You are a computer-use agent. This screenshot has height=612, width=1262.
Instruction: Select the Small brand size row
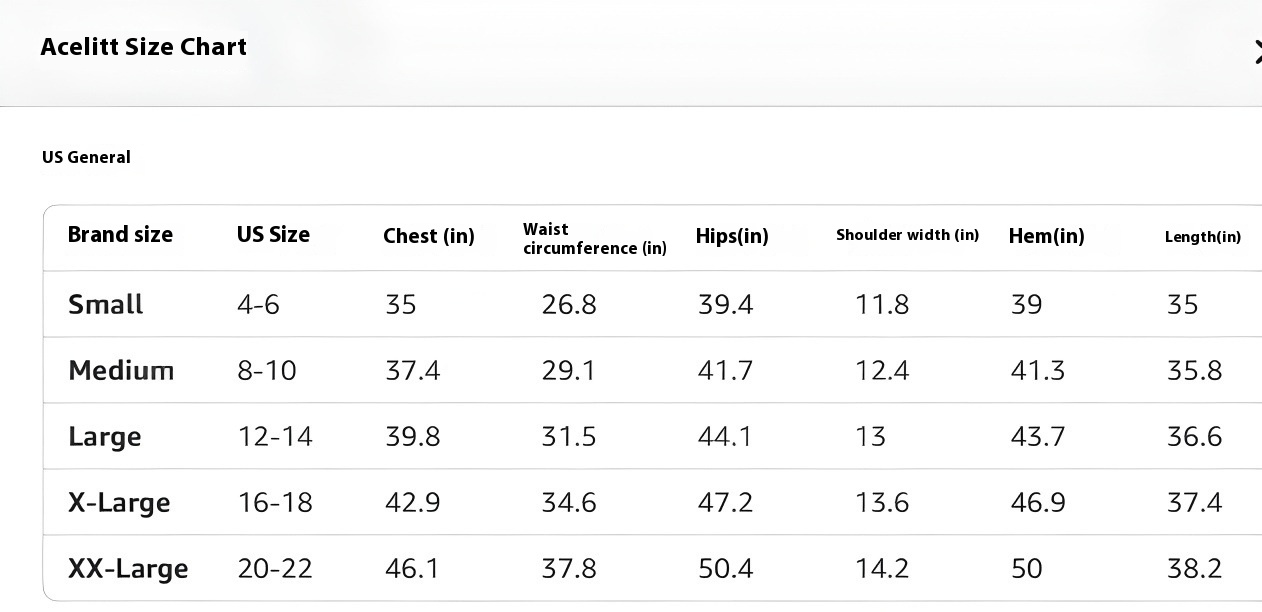point(653,304)
